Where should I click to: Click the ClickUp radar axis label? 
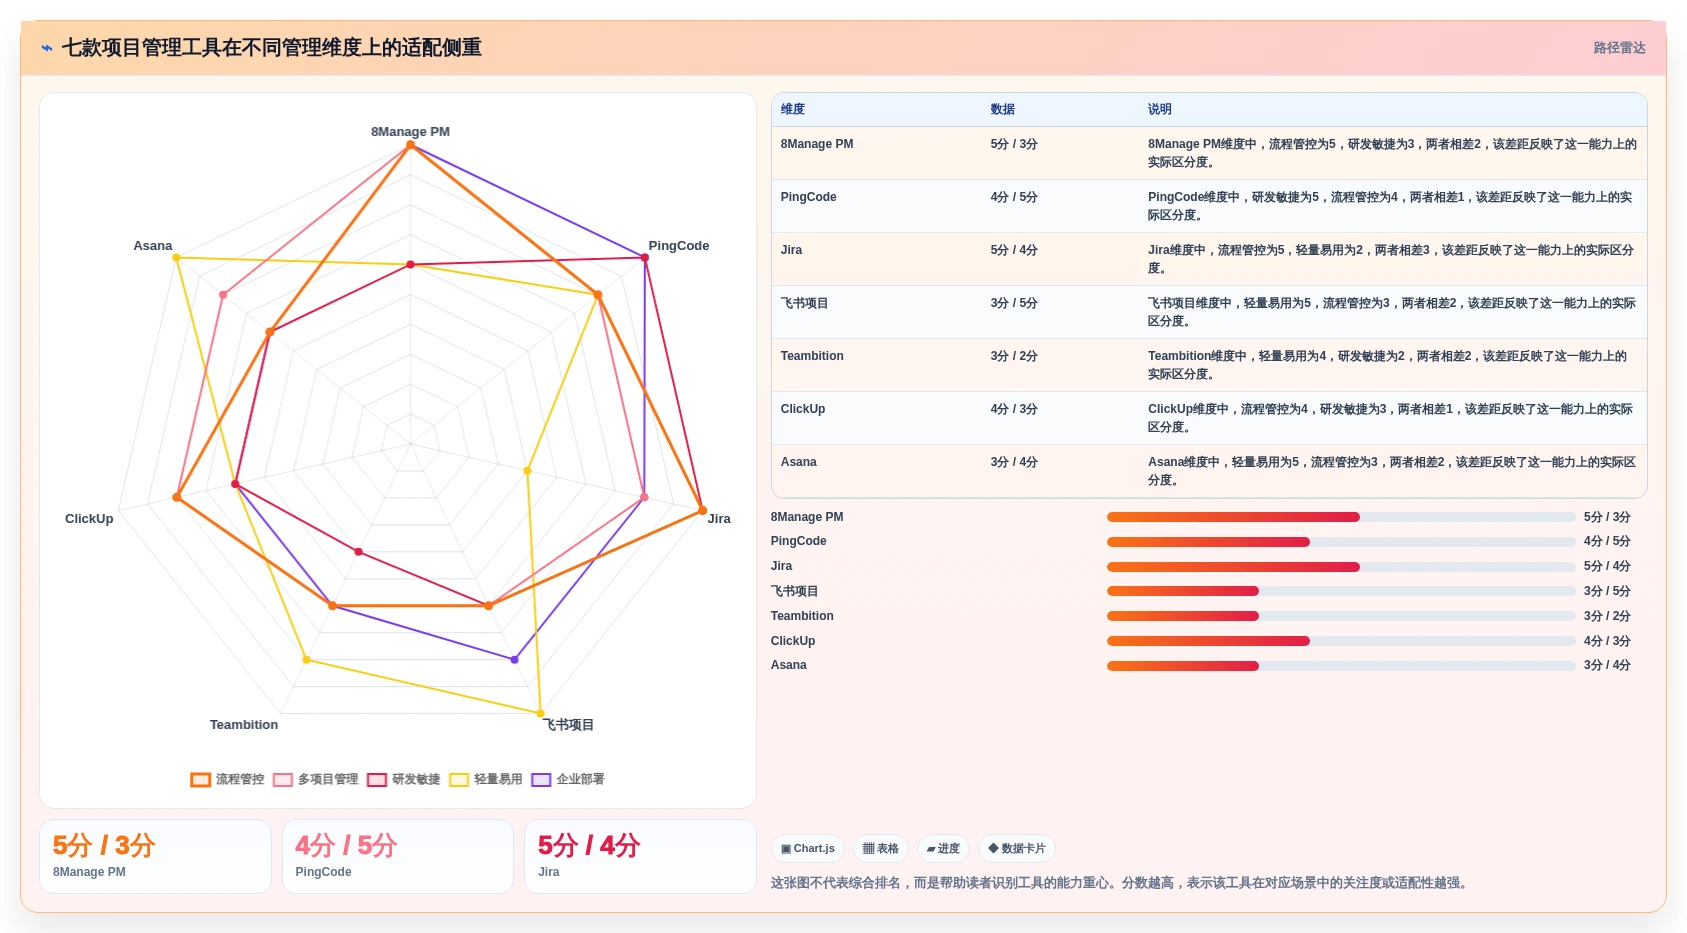[89, 519]
